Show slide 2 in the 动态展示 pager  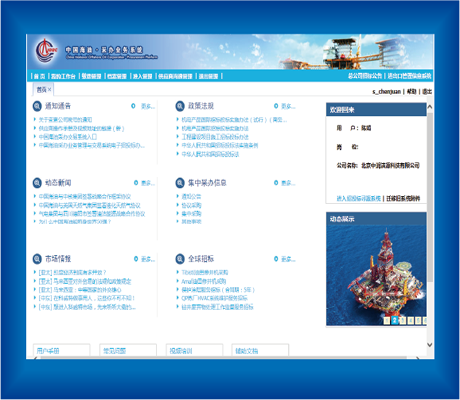[395, 320]
